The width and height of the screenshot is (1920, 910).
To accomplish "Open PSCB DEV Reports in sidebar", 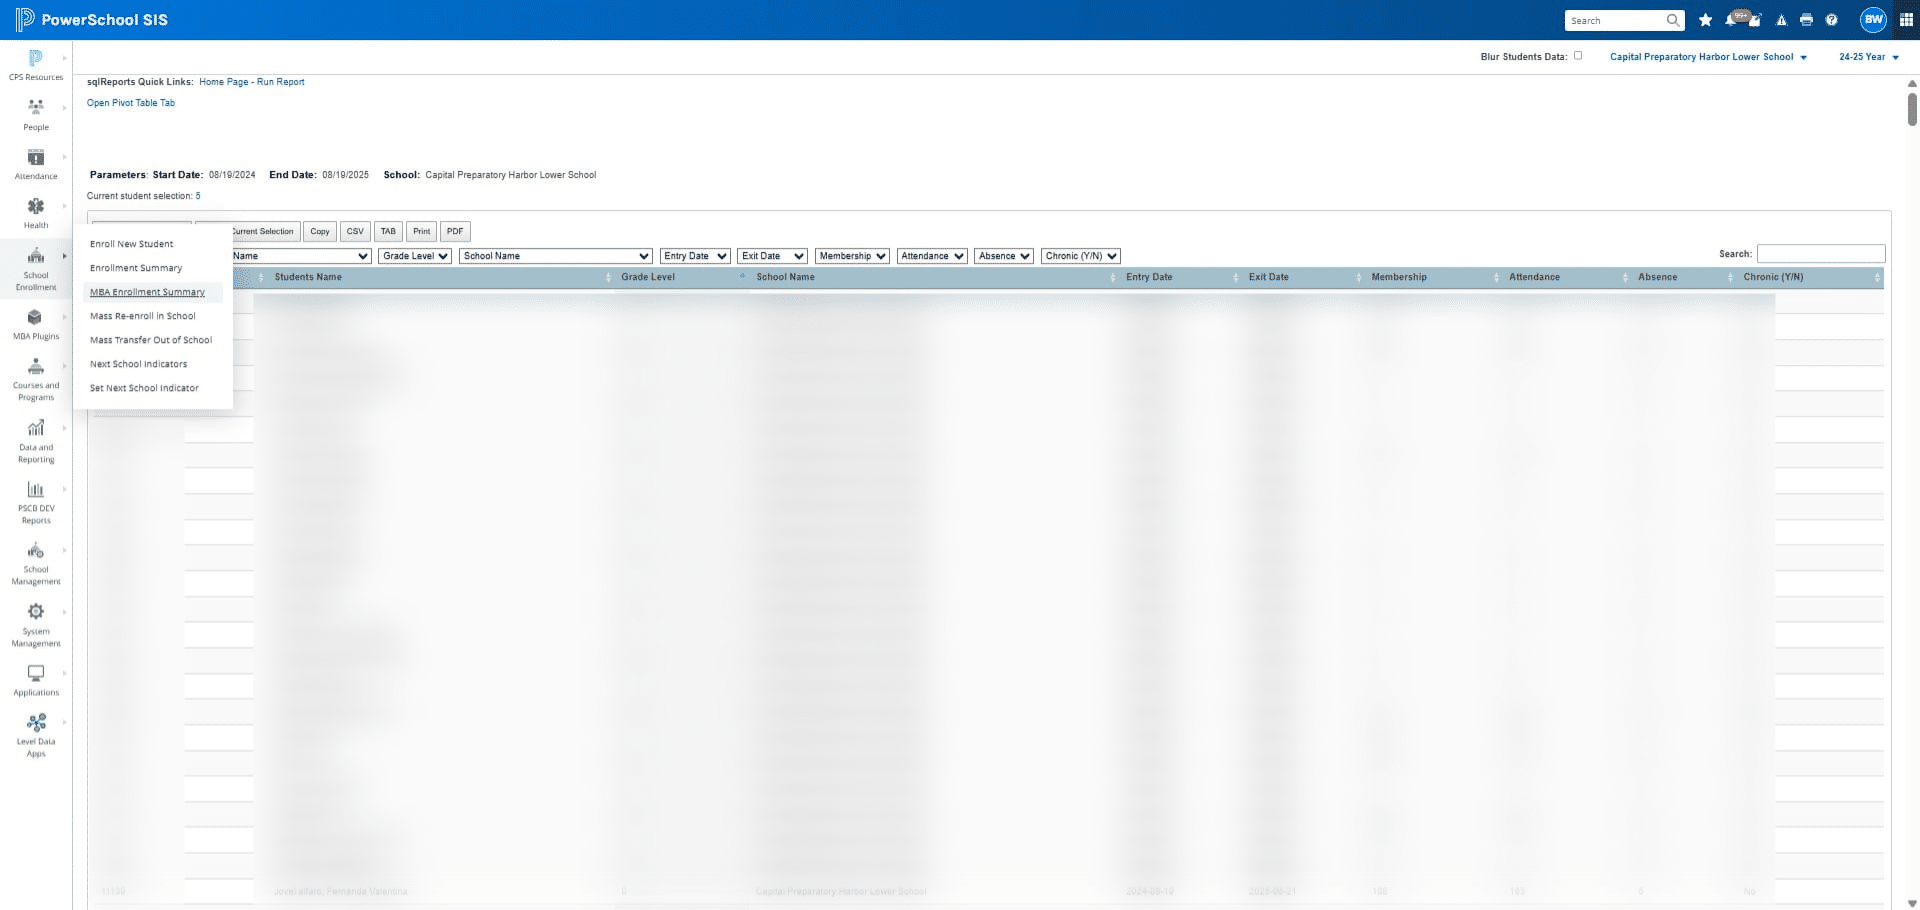I will [36, 502].
